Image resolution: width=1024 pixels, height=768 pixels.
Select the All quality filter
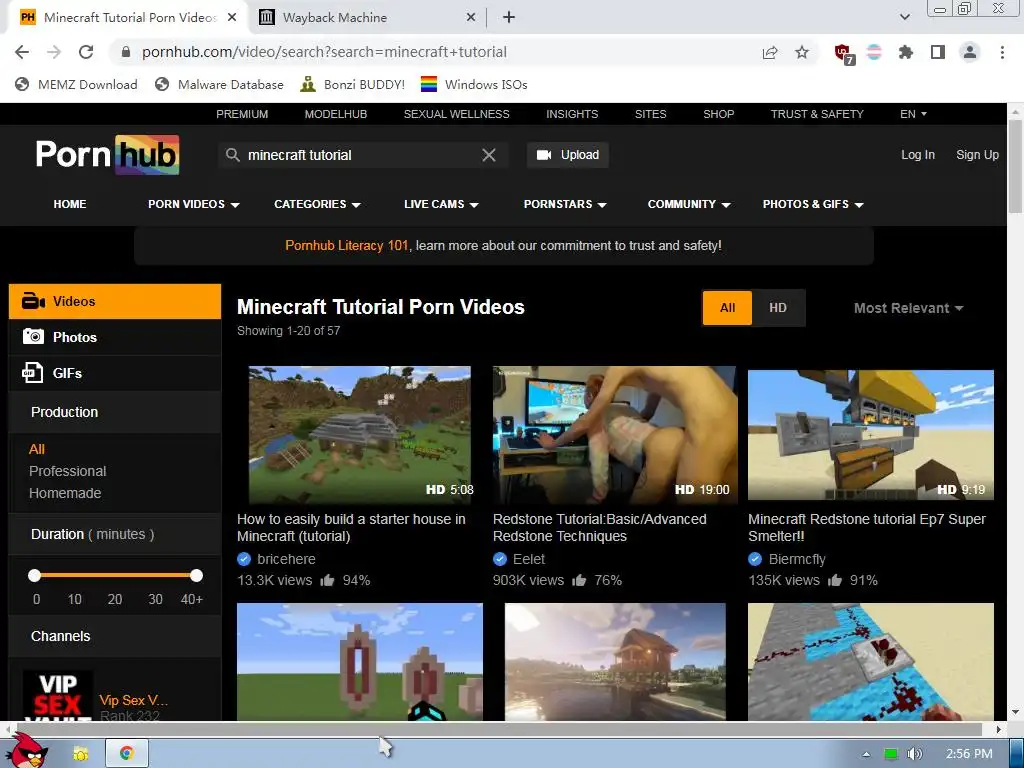point(728,308)
